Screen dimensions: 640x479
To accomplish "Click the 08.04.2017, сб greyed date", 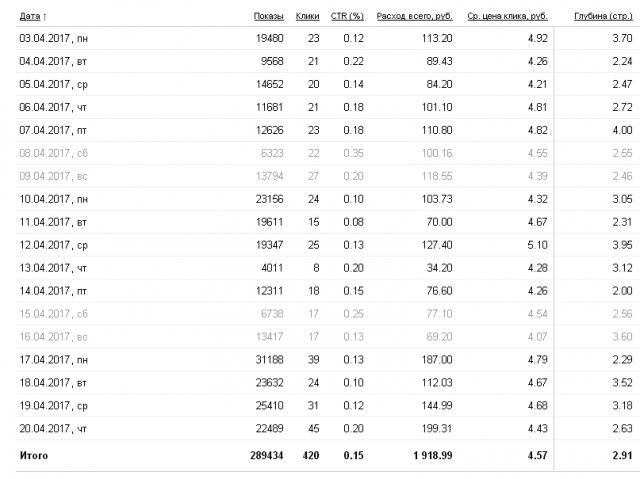I will click(58, 153).
